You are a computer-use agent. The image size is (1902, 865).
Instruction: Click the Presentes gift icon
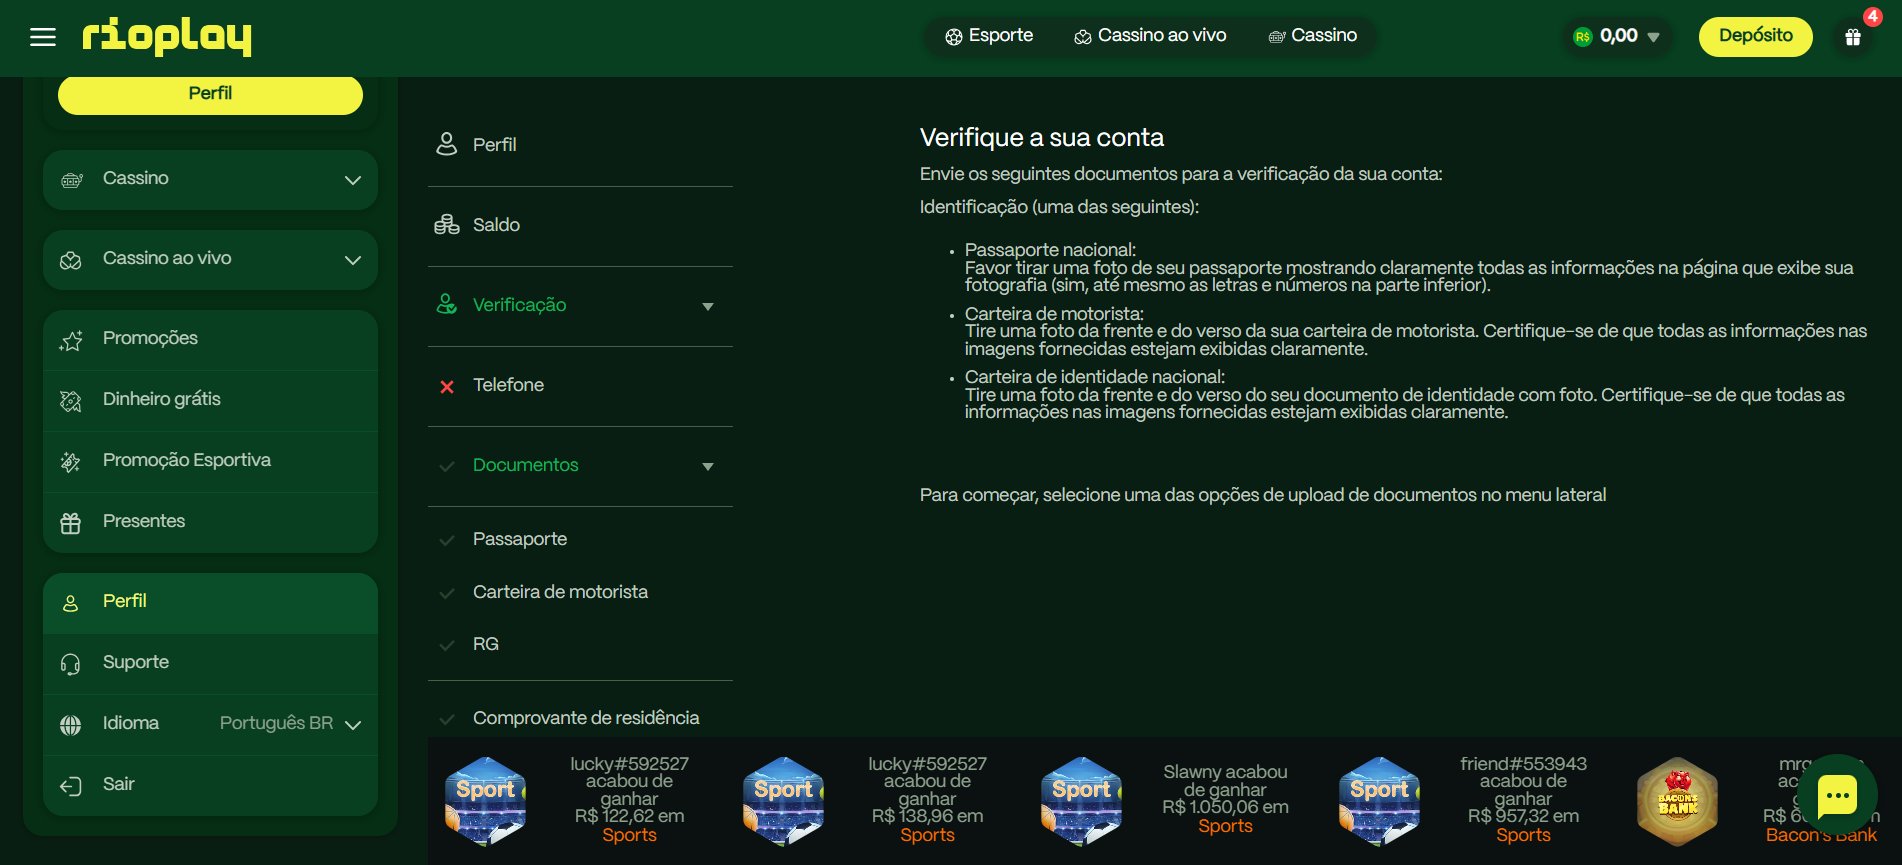[71, 522]
